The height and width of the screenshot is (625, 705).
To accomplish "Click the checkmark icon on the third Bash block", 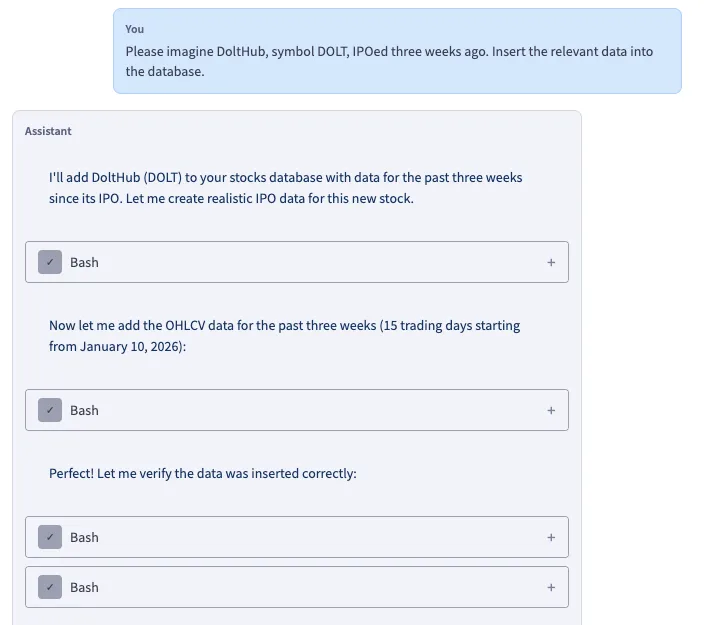I will point(50,537).
